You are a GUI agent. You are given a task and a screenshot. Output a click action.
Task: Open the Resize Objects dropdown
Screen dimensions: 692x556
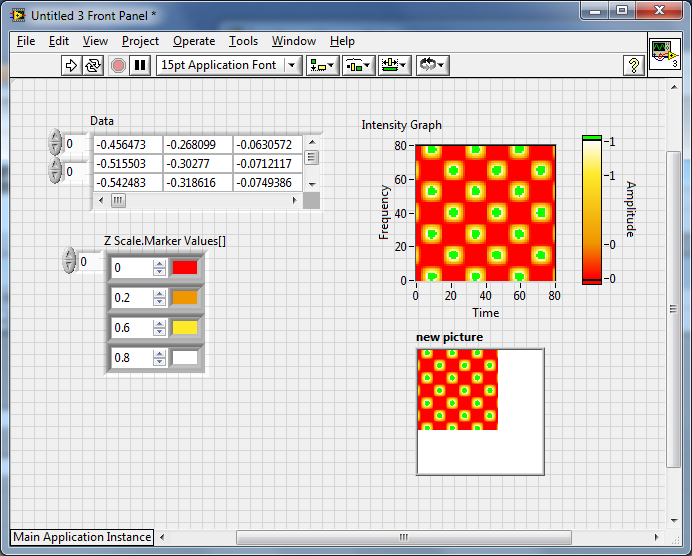(x=395, y=65)
